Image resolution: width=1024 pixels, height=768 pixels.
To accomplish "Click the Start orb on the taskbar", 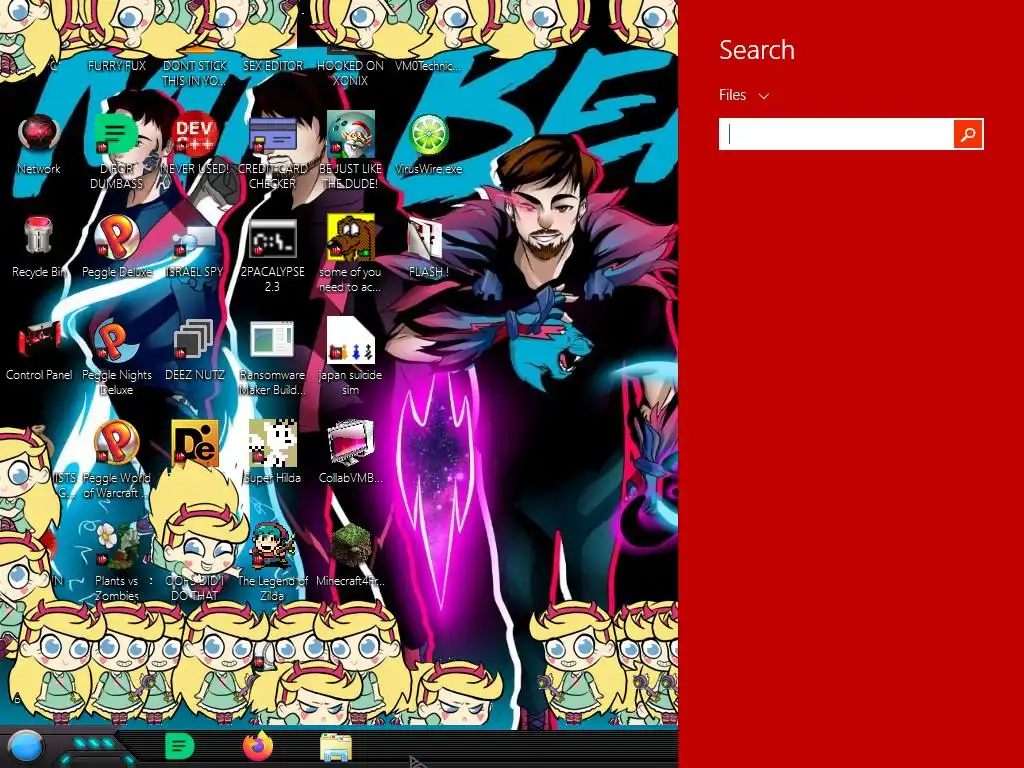I will pos(25,748).
